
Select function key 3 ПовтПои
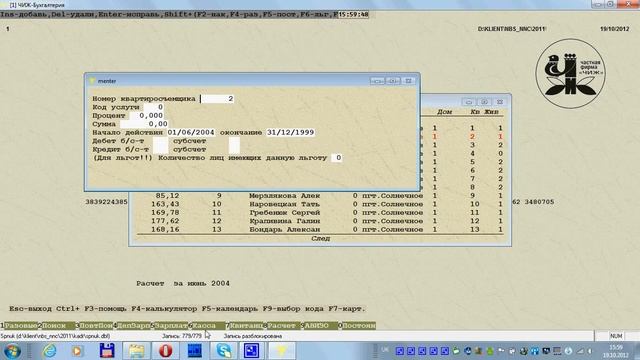pyautogui.click(x=96, y=326)
